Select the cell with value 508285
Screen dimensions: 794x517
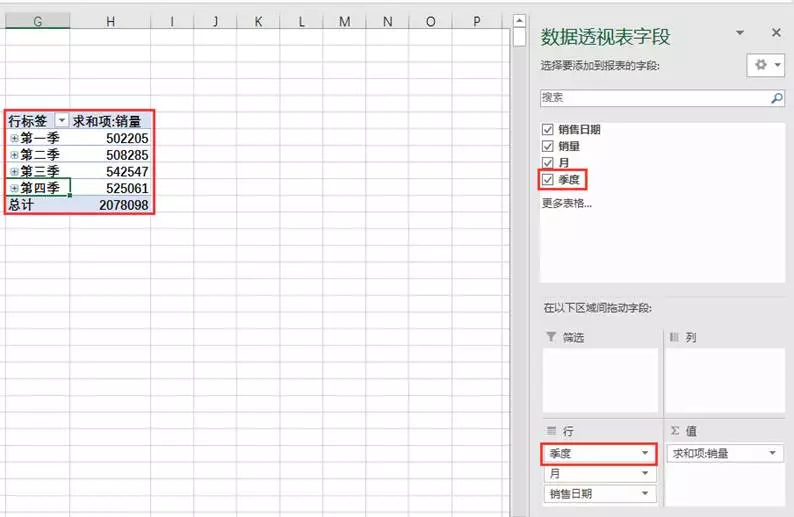point(110,155)
